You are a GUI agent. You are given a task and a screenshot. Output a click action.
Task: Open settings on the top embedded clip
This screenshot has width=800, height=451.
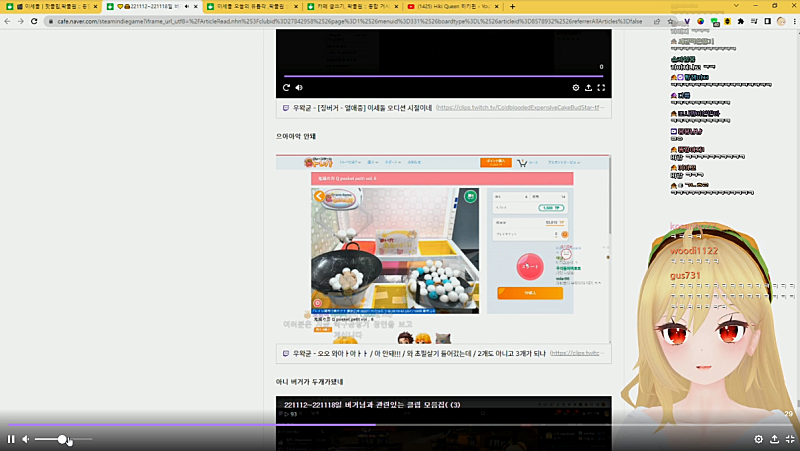pos(576,88)
